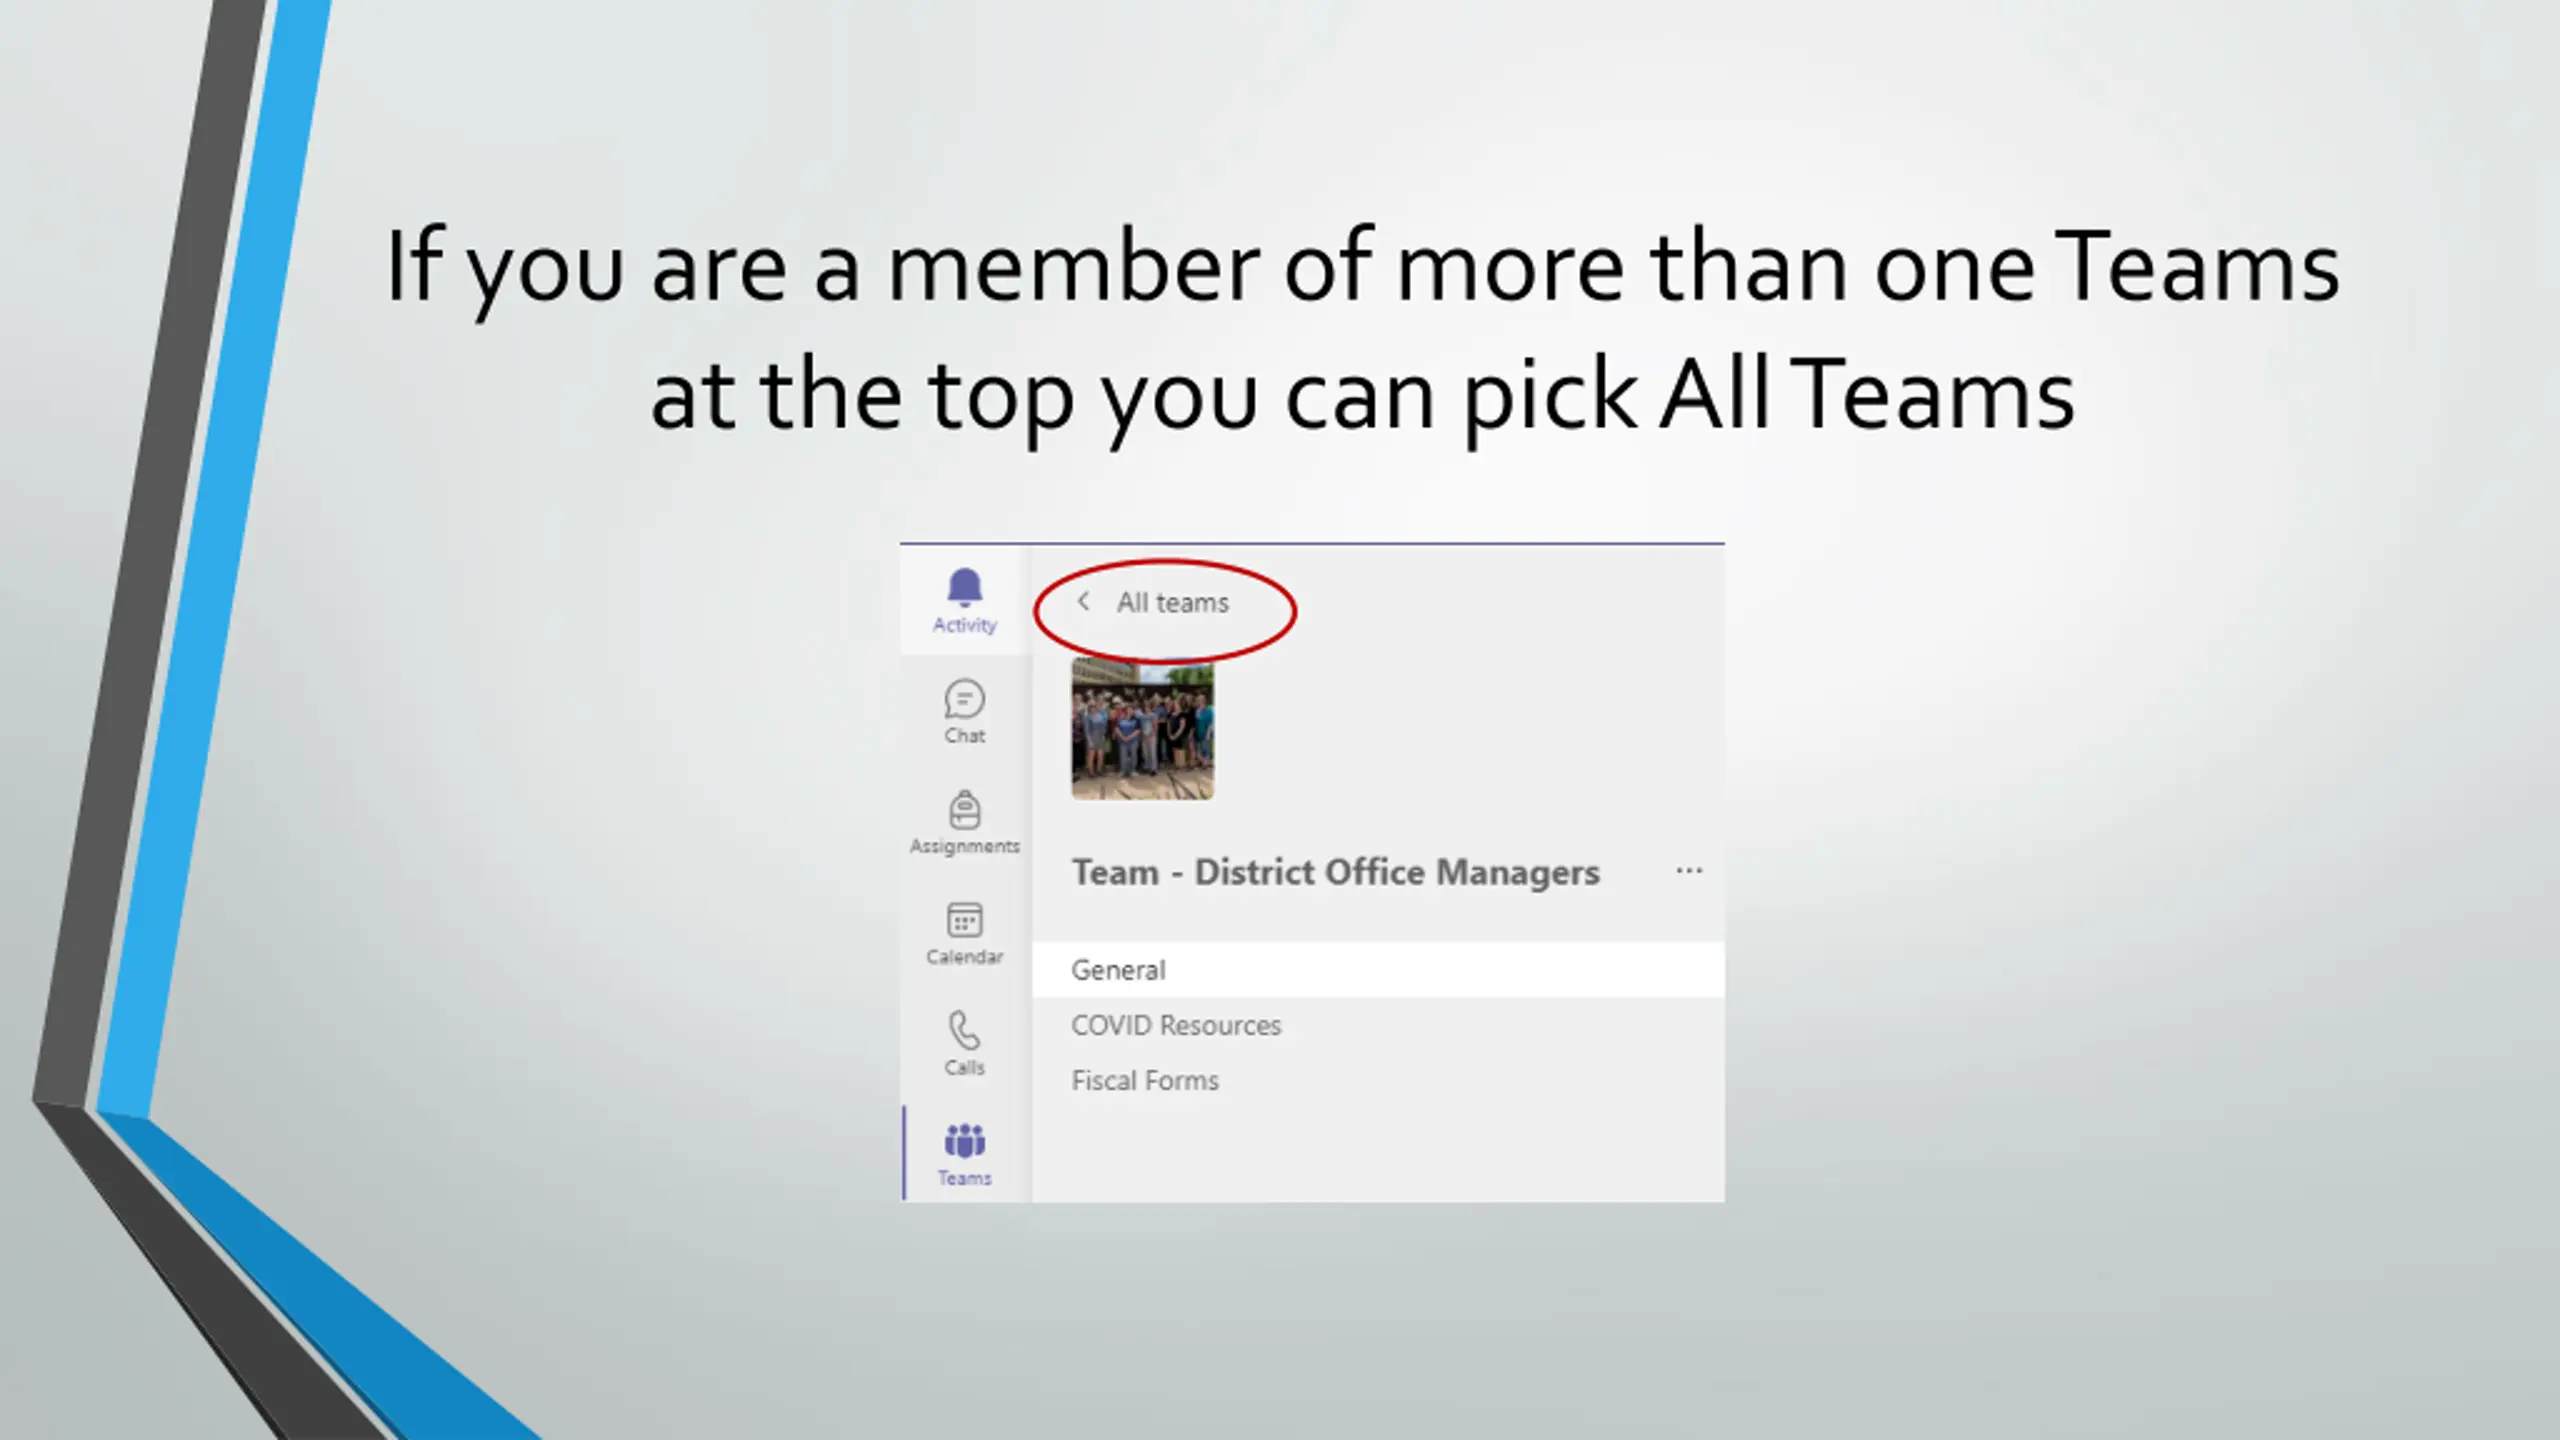Image resolution: width=2560 pixels, height=1440 pixels.
Task: Go back using the All teams chevron
Action: [1083, 601]
